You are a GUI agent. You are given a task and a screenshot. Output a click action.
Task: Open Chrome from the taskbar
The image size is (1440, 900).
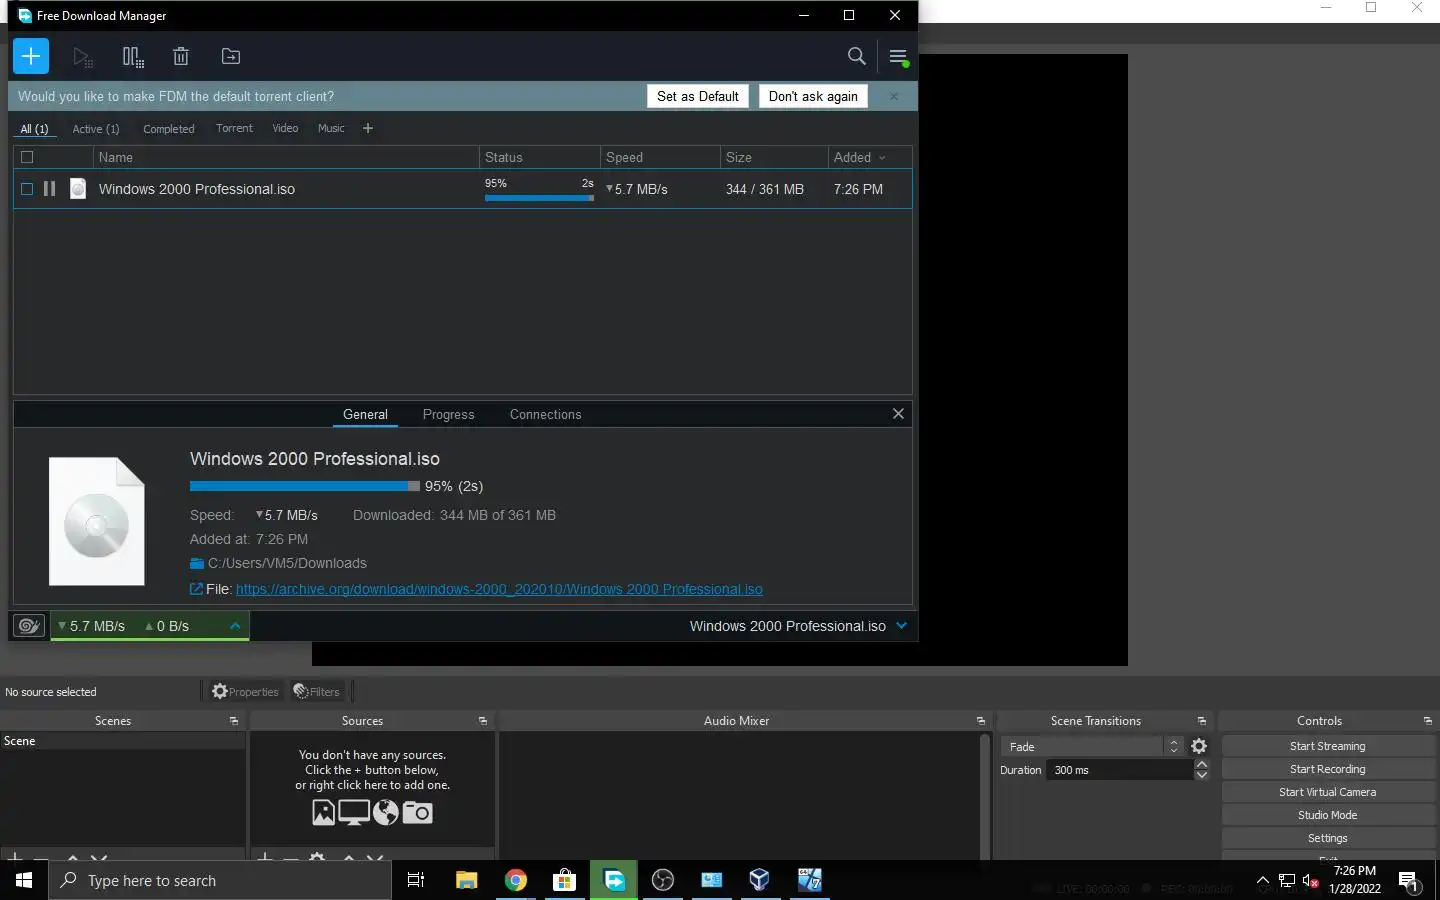pos(516,880)
